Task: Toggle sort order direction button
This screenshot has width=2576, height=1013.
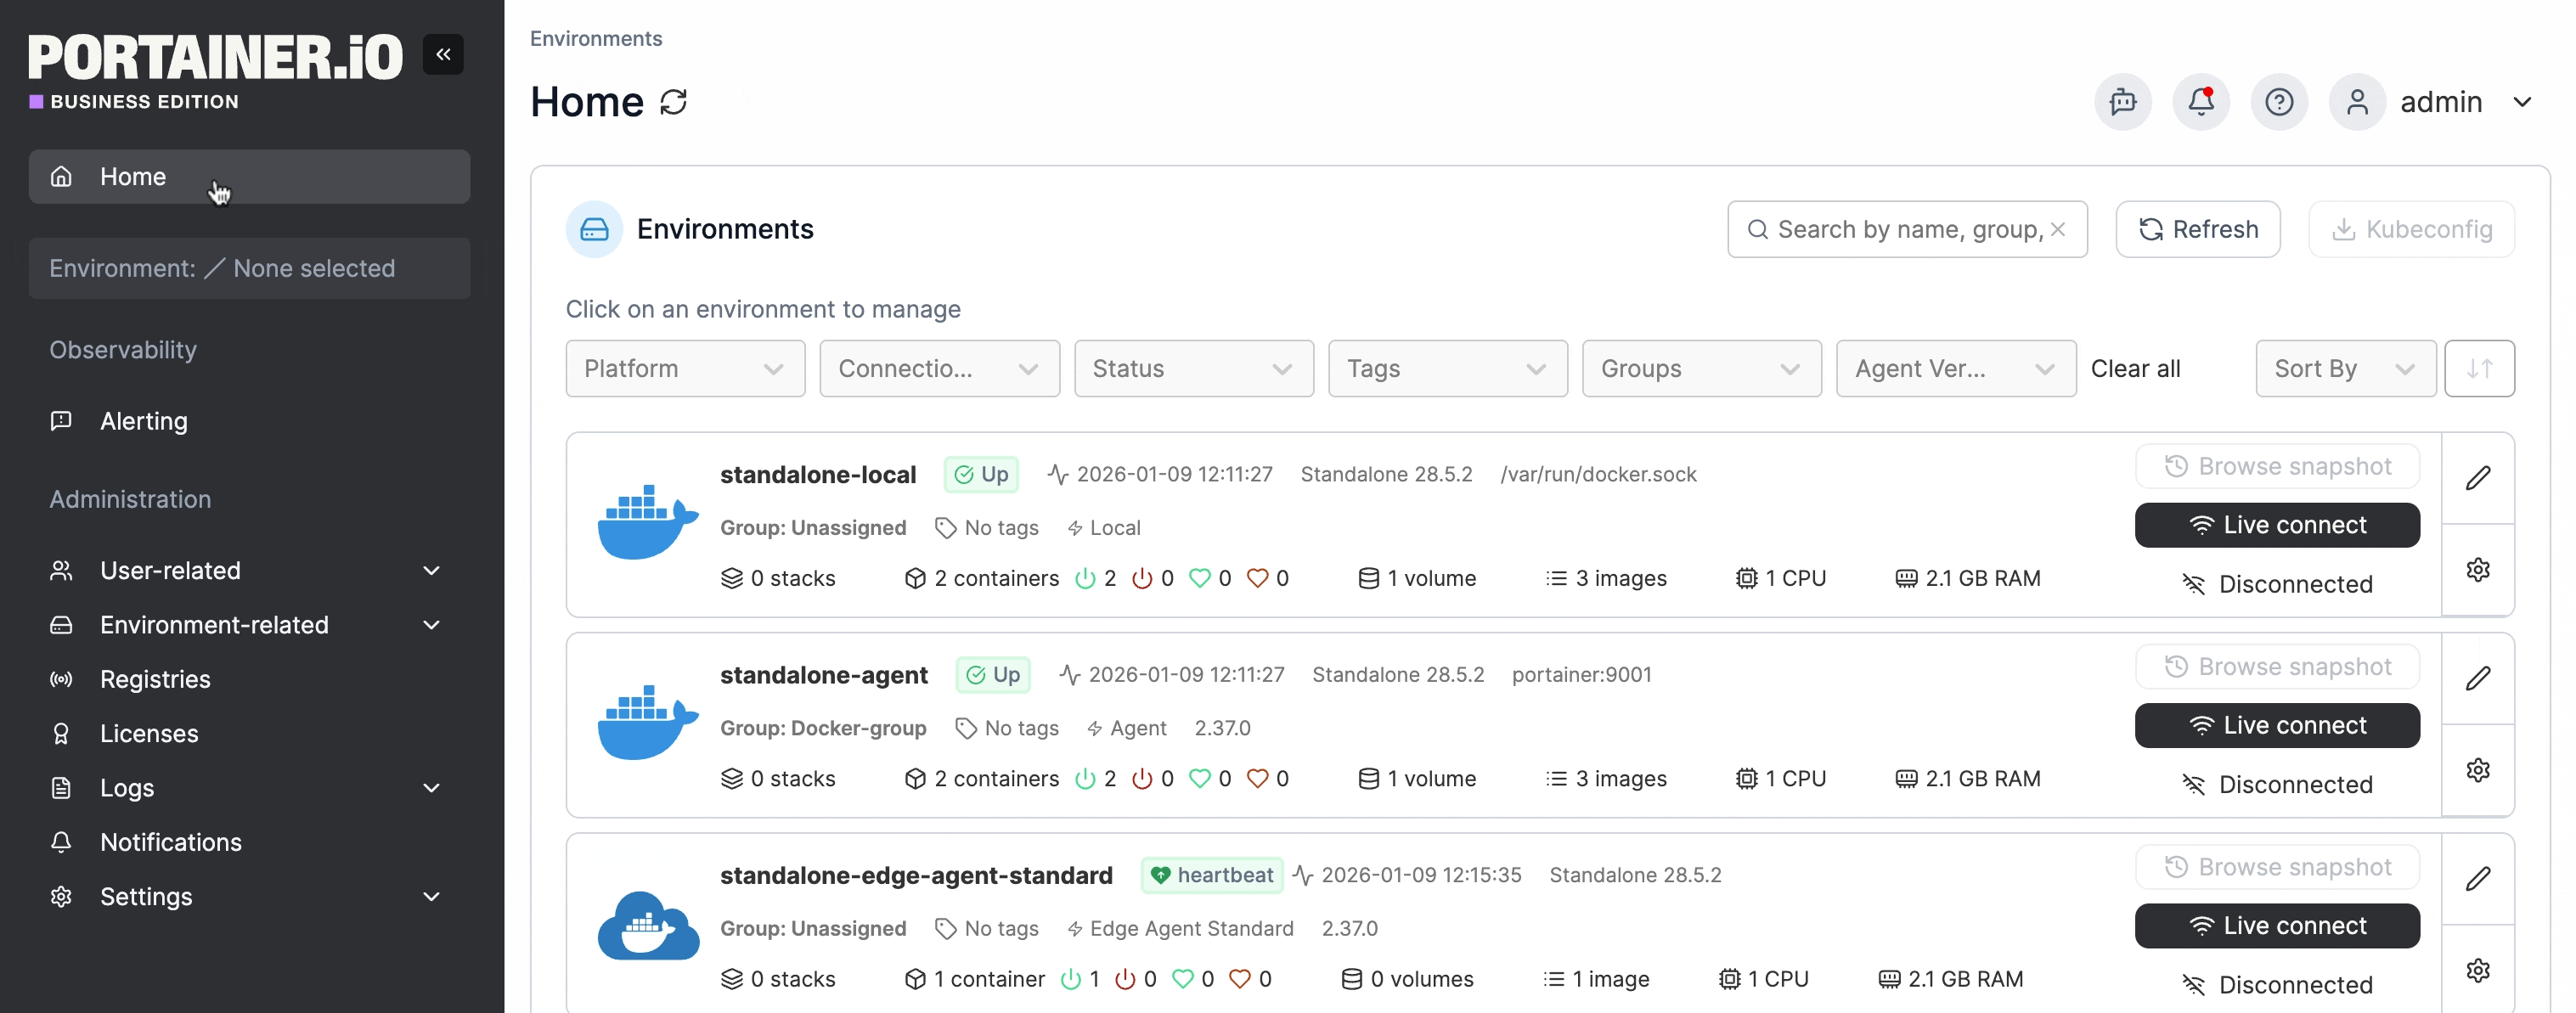Action: pos(2478,369)
